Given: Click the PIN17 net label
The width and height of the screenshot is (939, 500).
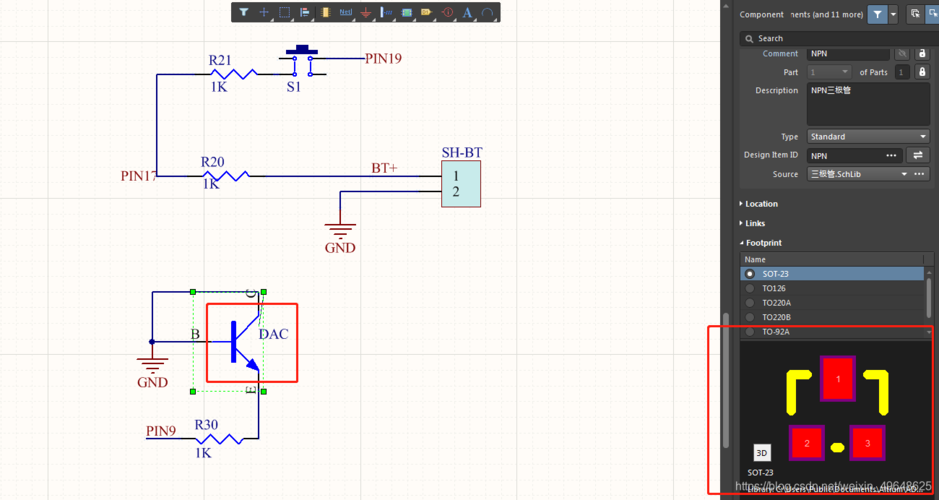Looking at the screenshot, I should point(139,176).
